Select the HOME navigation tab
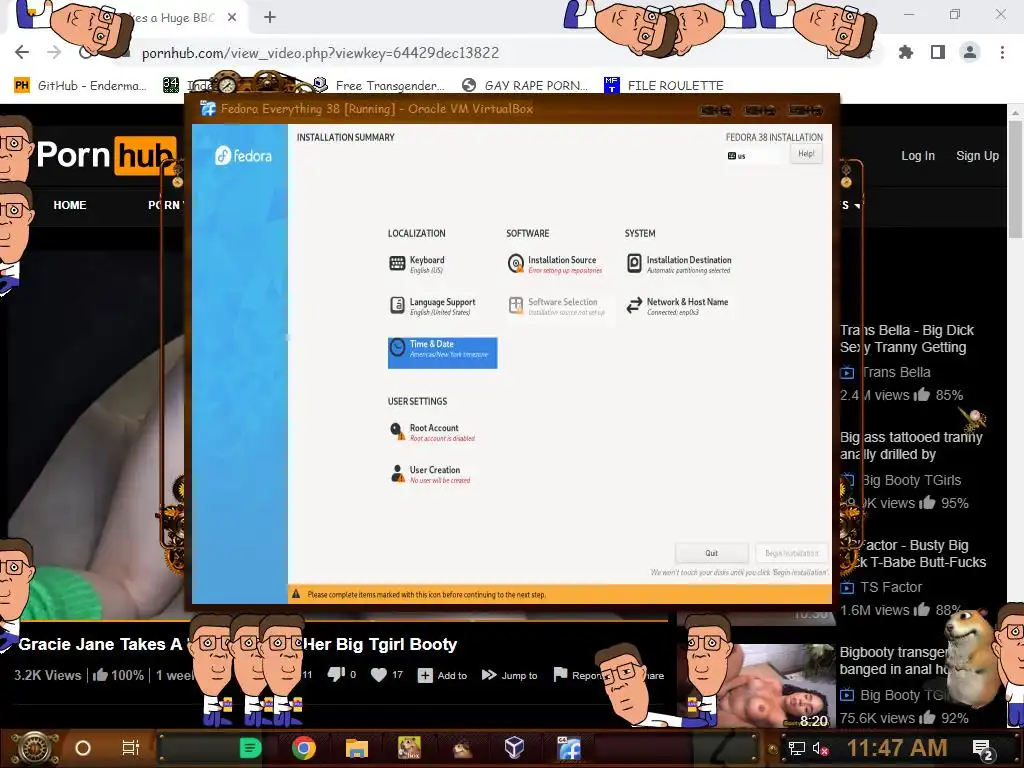 point(70,205)
